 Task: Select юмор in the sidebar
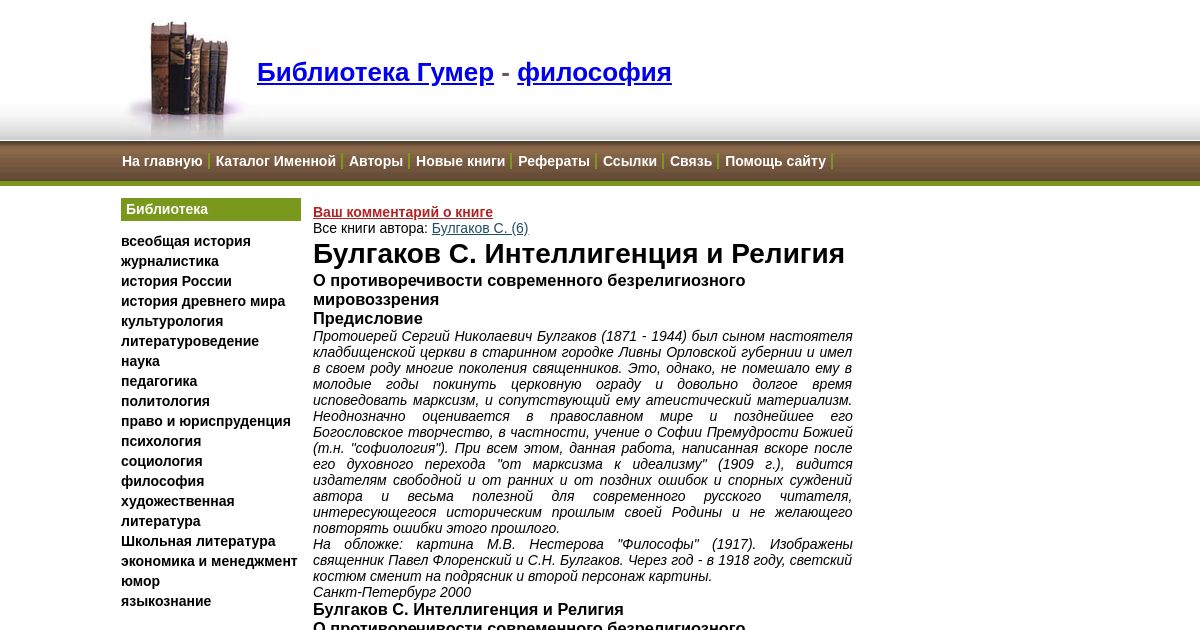tap(140, 581)
